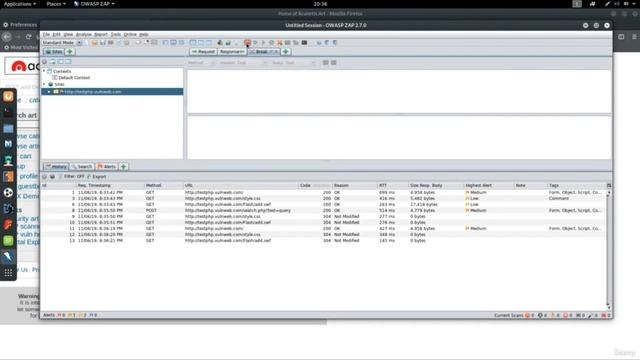Click the URL column header
Viewport: 640px width, 360px height.
(x=241, y=186)
